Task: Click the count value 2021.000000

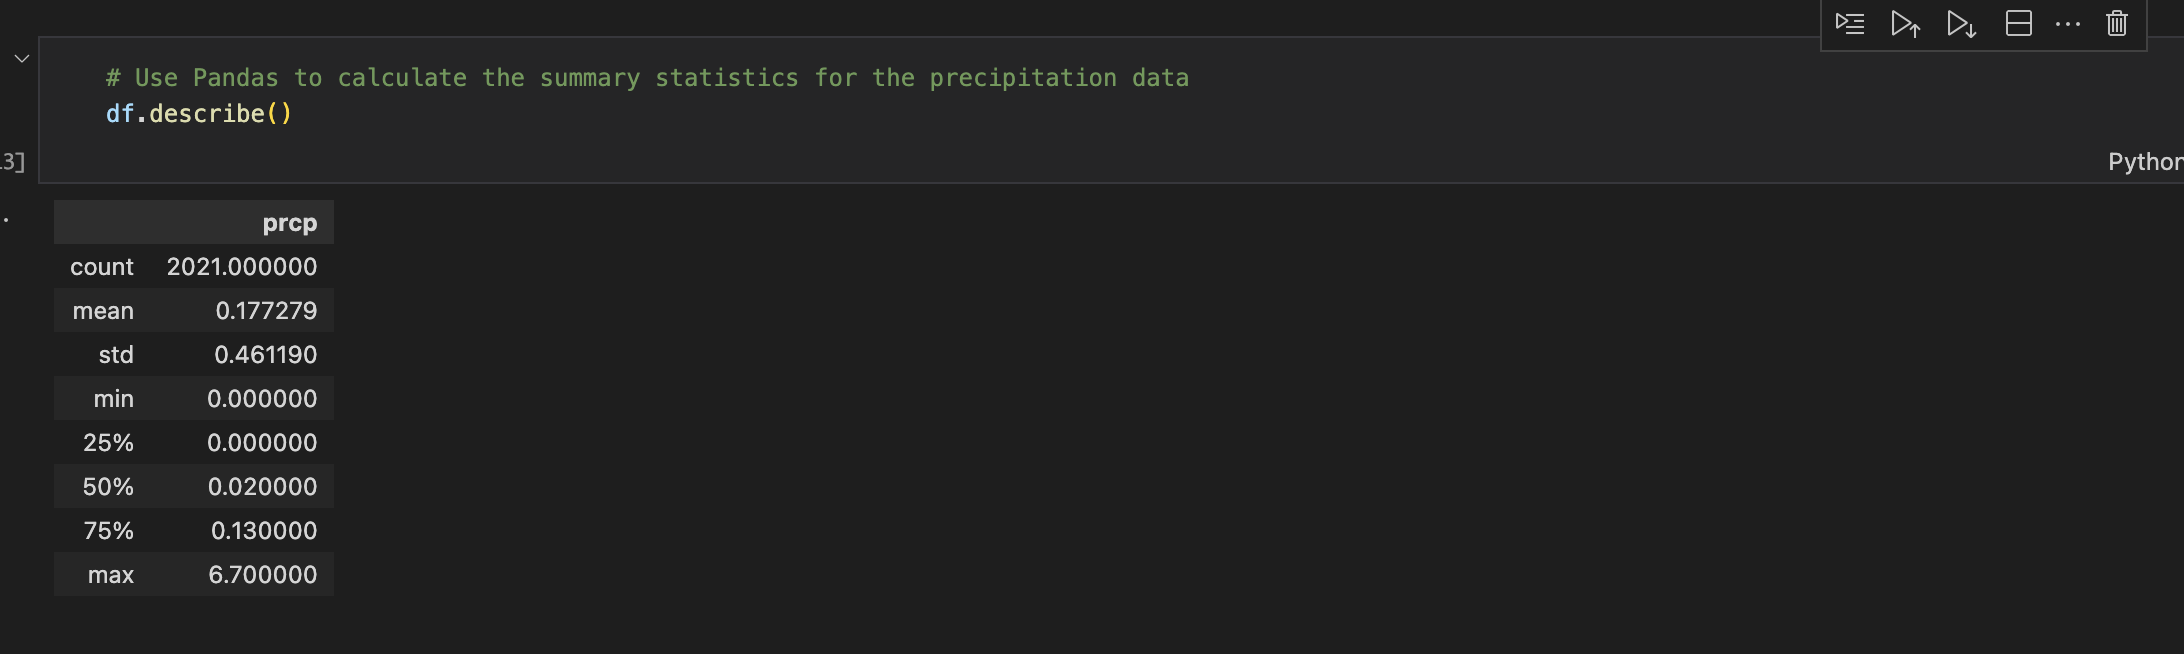Action: click(x=243, y=266)
